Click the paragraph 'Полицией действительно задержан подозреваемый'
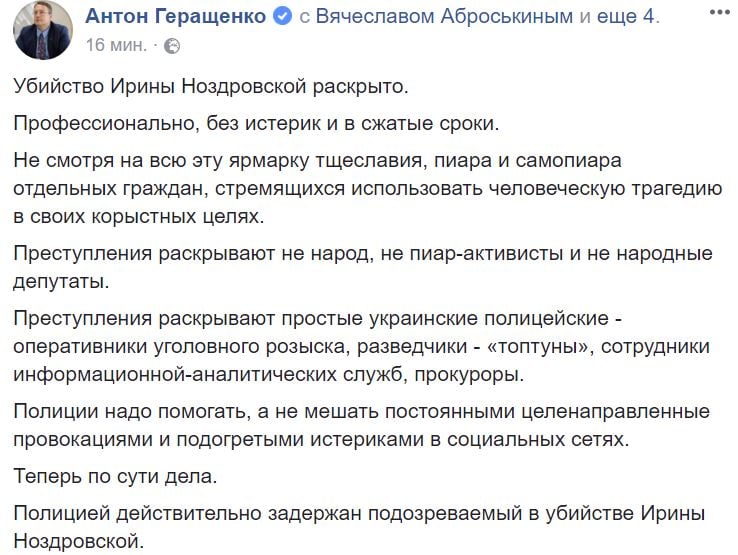The width and height of the screenshot is (738, 555). pyautogui.click(x=359, y=527)
